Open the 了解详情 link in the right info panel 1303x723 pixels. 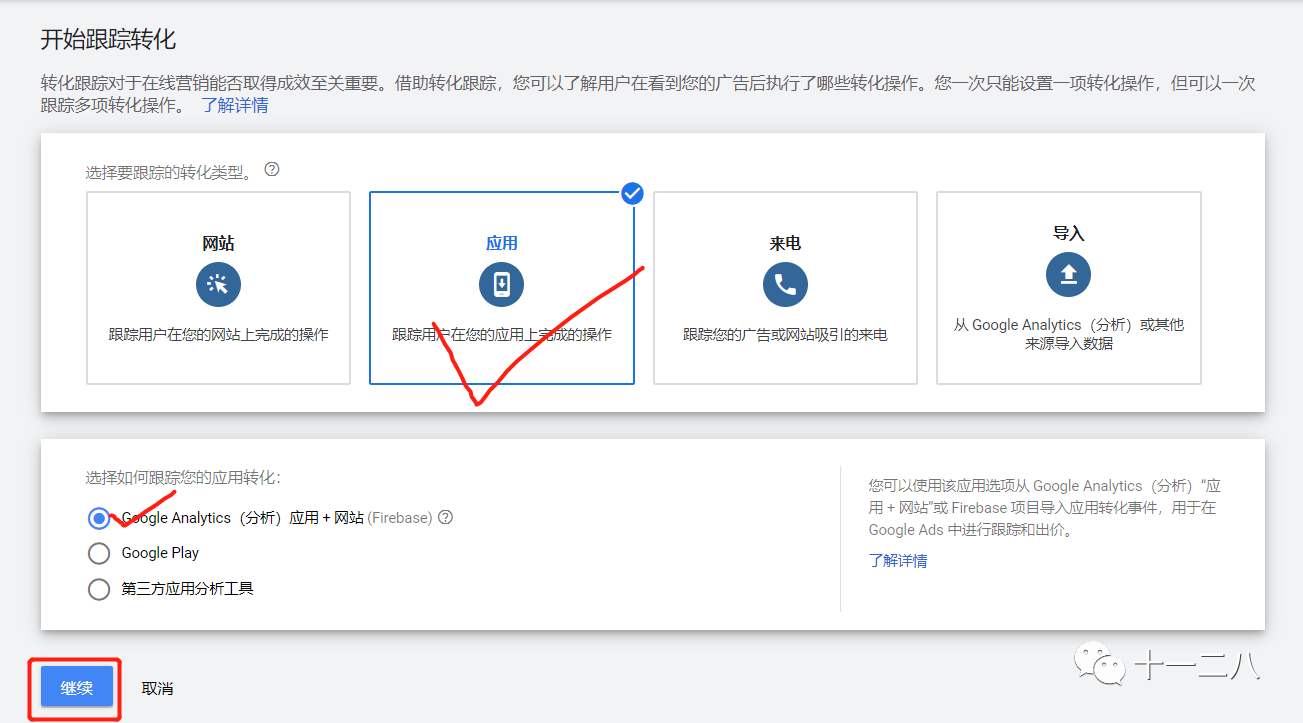click(x=897, y=560)
